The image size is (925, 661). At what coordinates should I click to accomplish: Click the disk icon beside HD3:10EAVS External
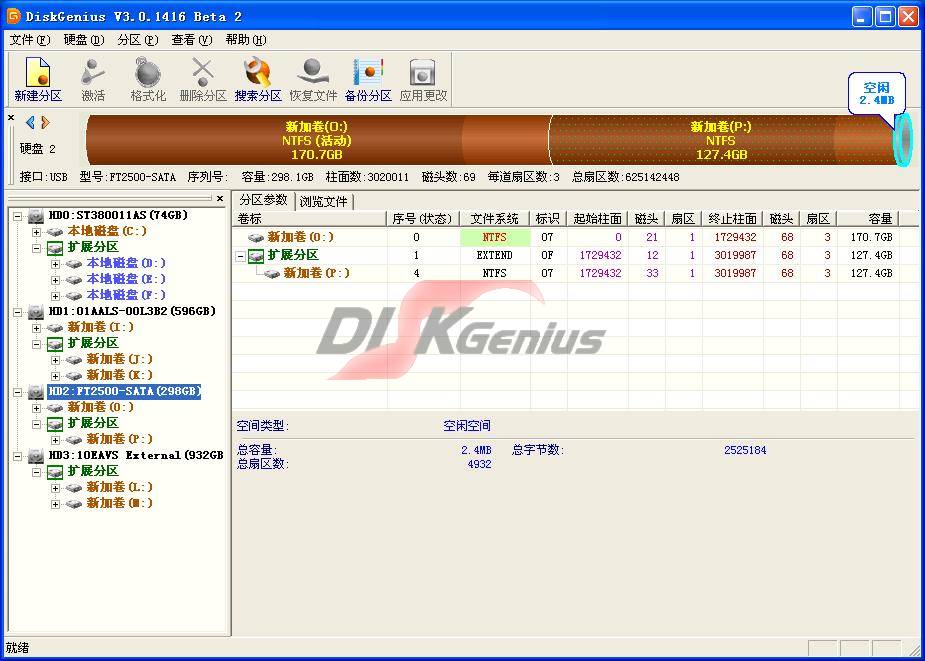click(x=36, y=456)
